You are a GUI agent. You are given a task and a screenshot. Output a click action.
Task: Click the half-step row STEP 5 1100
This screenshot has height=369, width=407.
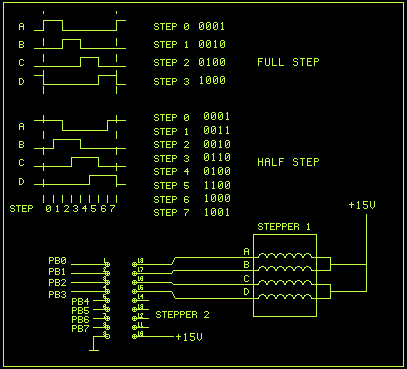192,185
